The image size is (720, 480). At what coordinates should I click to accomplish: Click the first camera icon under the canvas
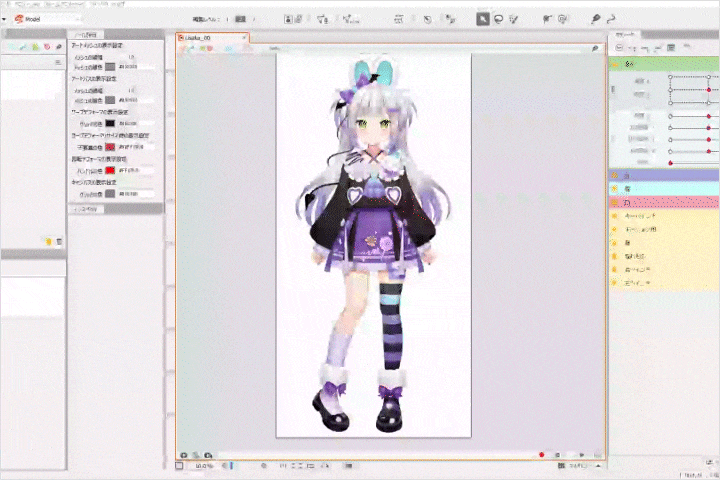(184, 455)
